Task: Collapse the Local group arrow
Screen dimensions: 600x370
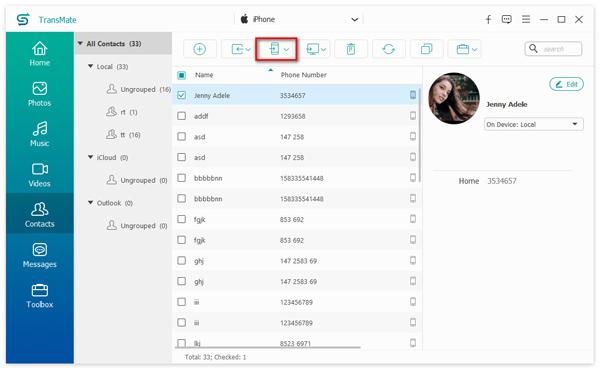Action: (x=90, y=66)
